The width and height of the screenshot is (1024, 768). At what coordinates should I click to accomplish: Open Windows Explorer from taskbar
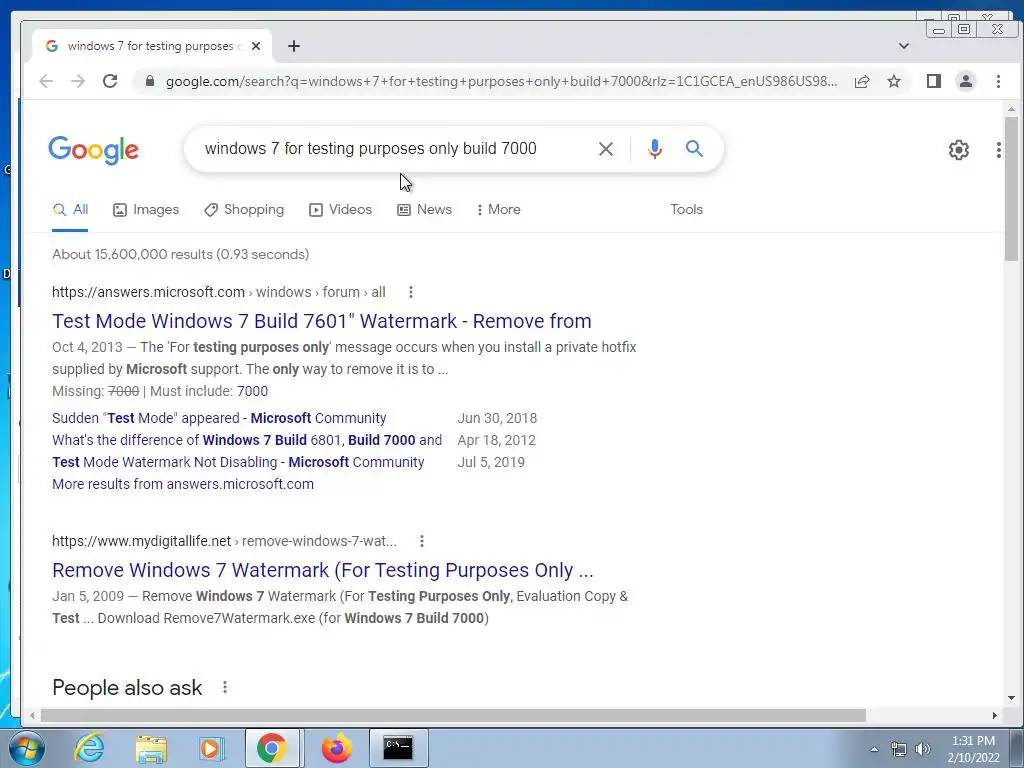151,748
